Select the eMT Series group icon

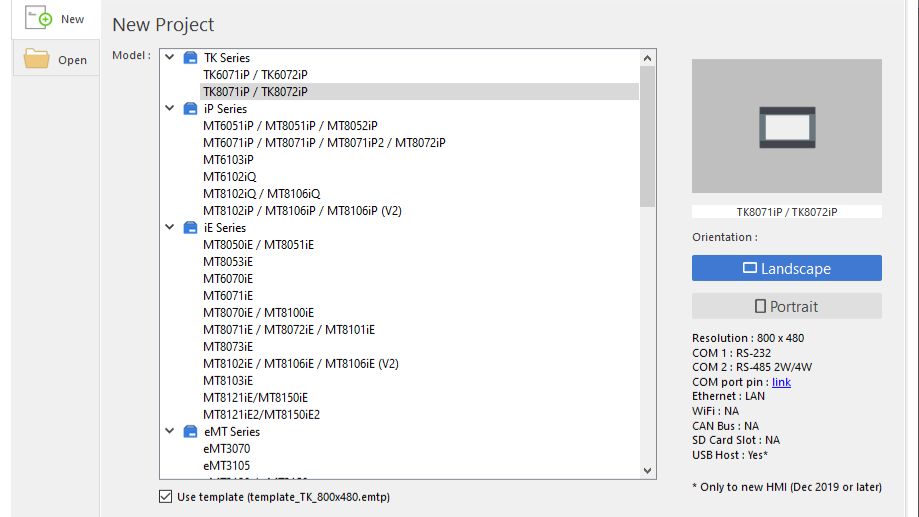[x=191, y=432]
